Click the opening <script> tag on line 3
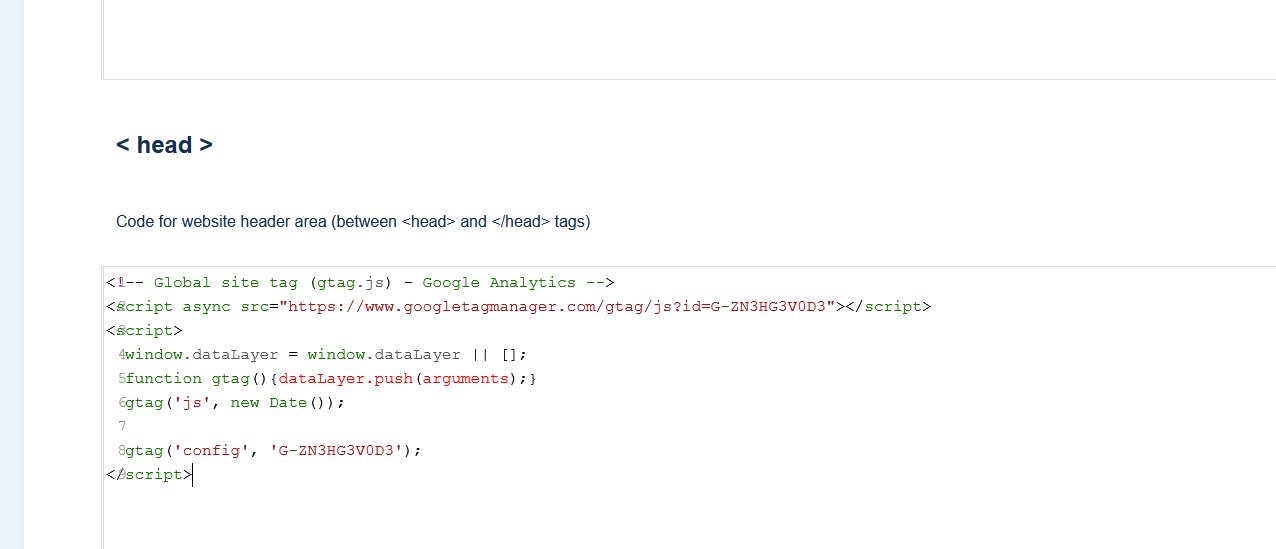Screen dimensions: 1276x549 144,331
